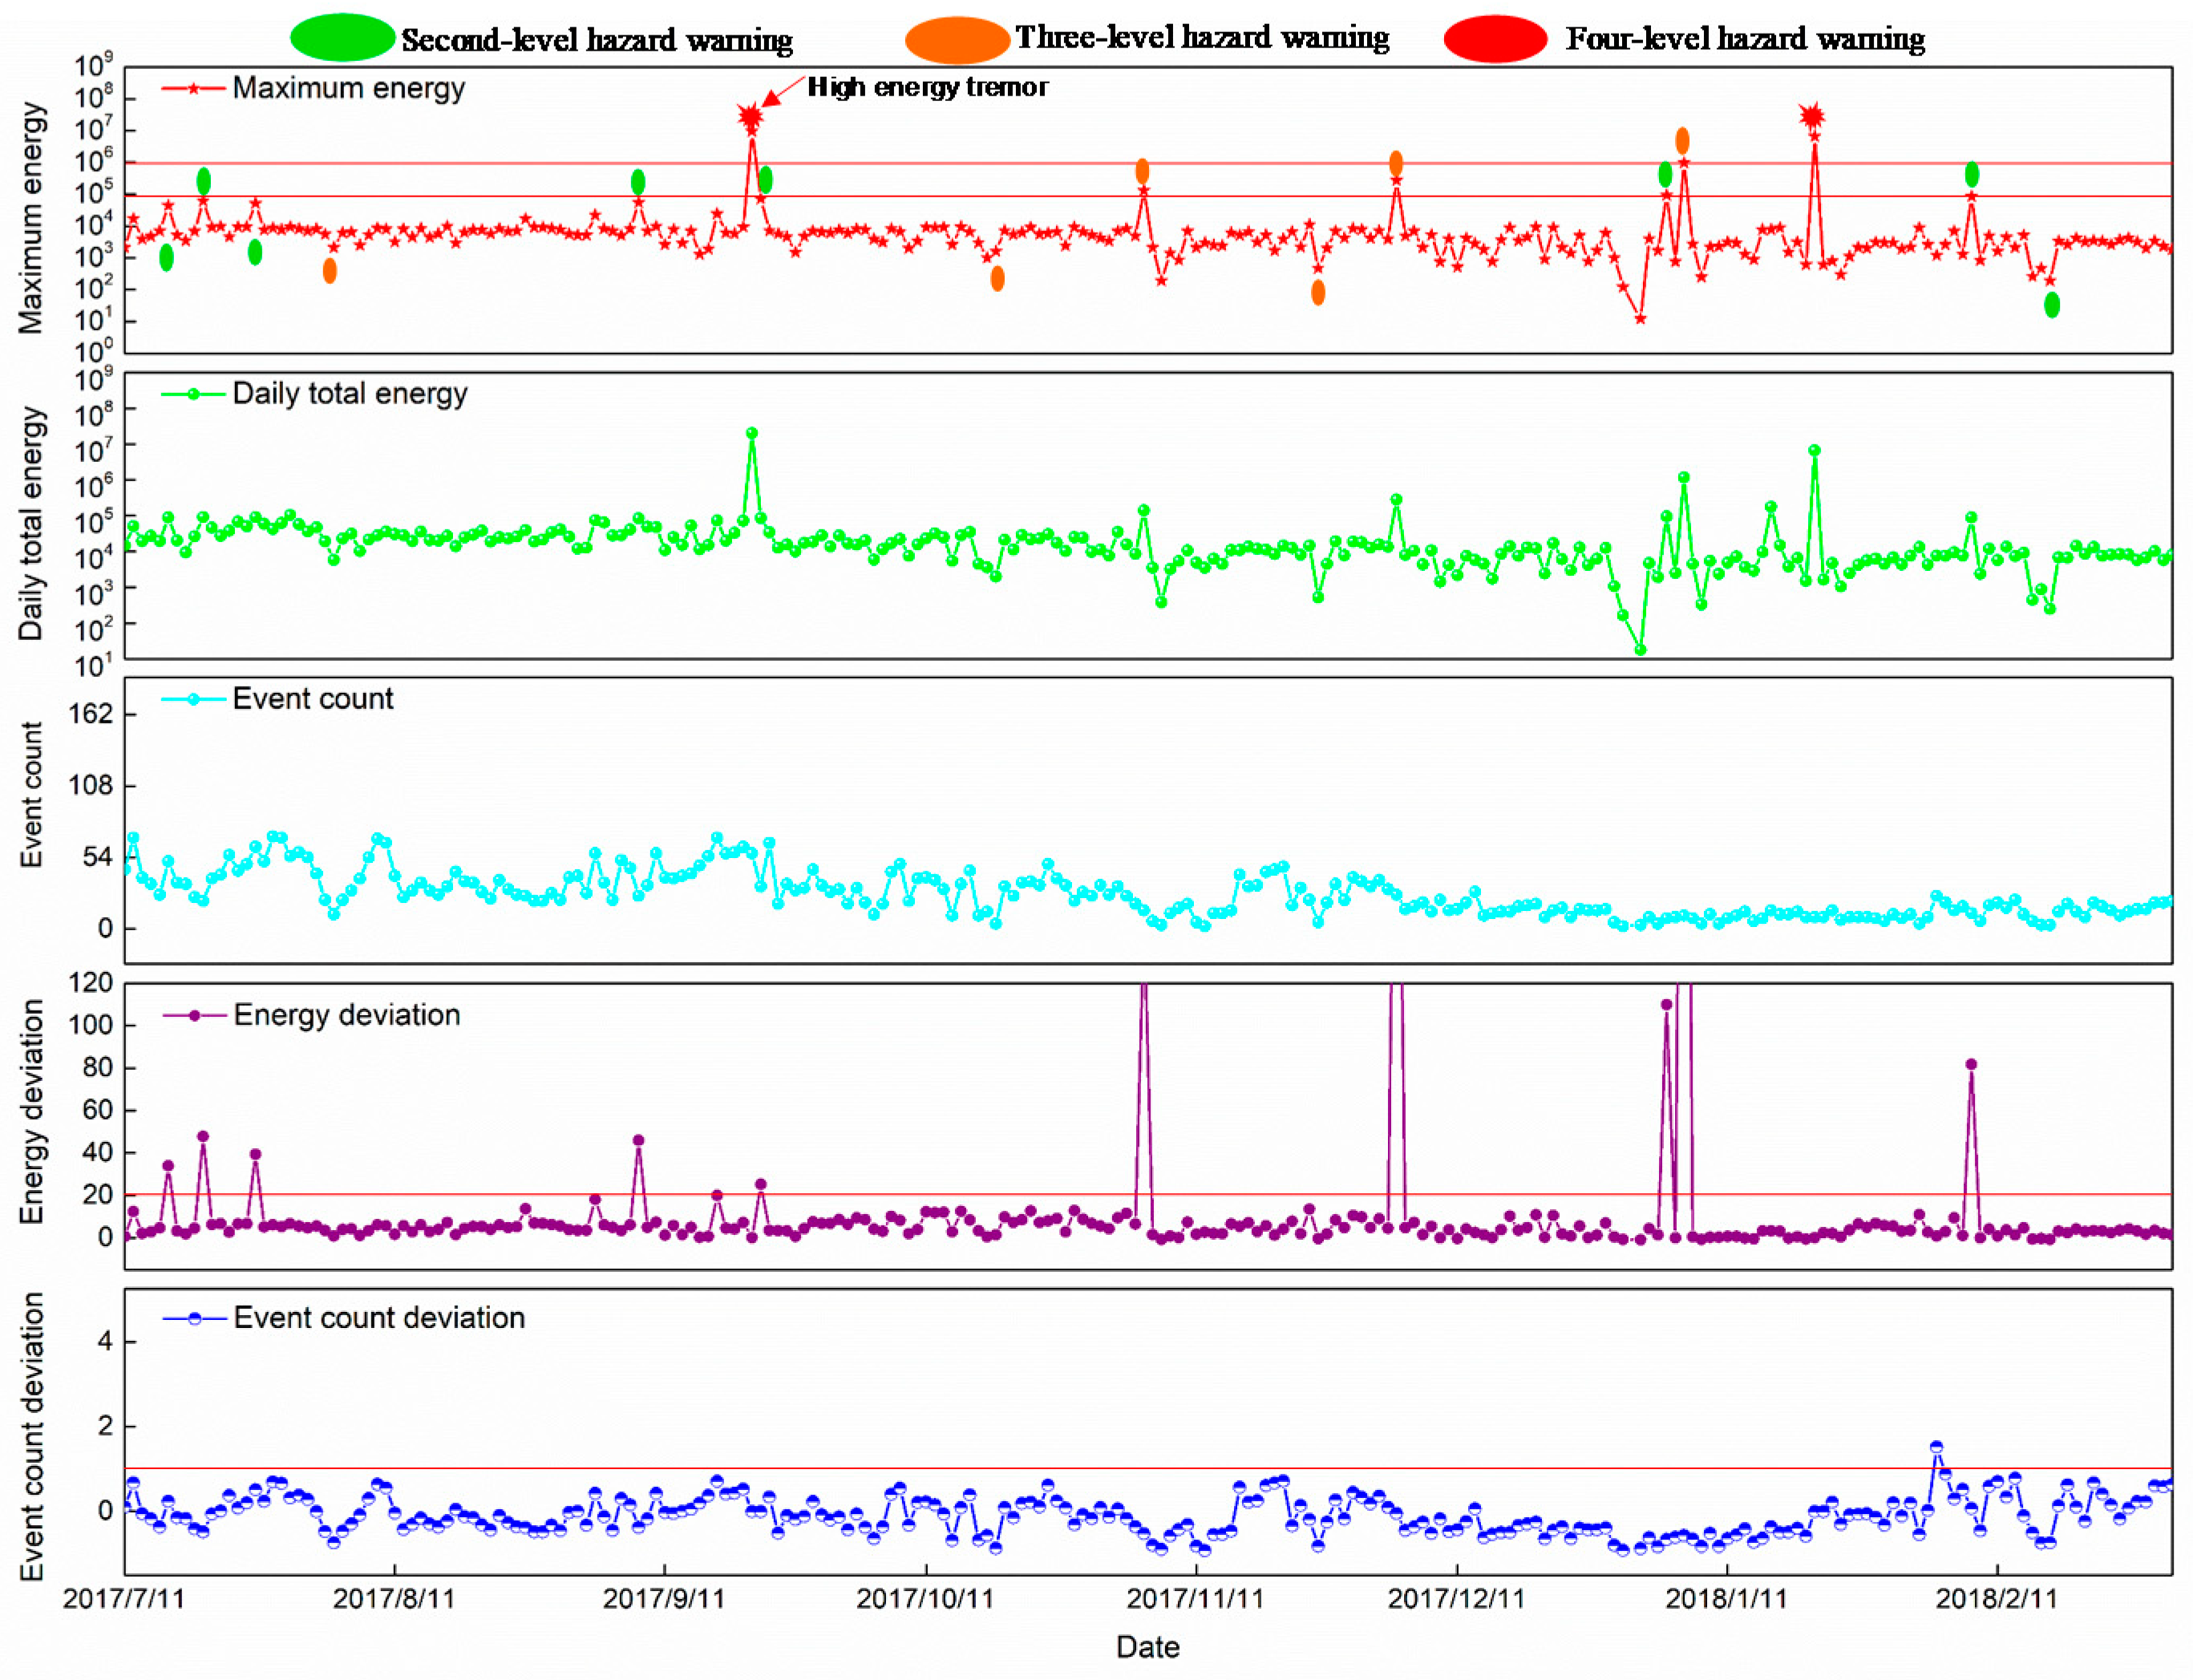Click the 2017/11/11 date tick label

1195,1599
